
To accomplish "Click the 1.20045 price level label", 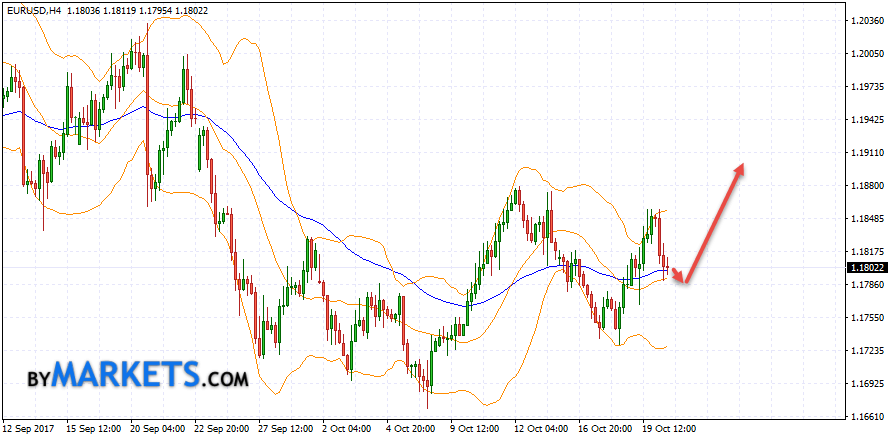I will point(866,54).
